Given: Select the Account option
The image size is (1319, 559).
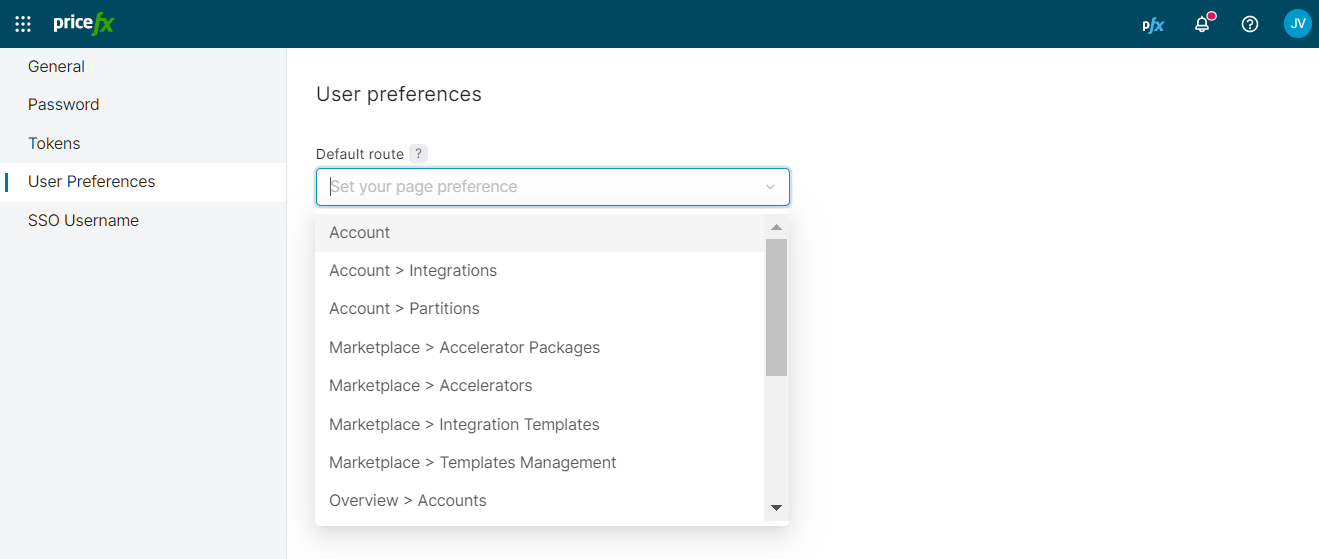Looking at the screenshot, I should click(x=360, y=233).
